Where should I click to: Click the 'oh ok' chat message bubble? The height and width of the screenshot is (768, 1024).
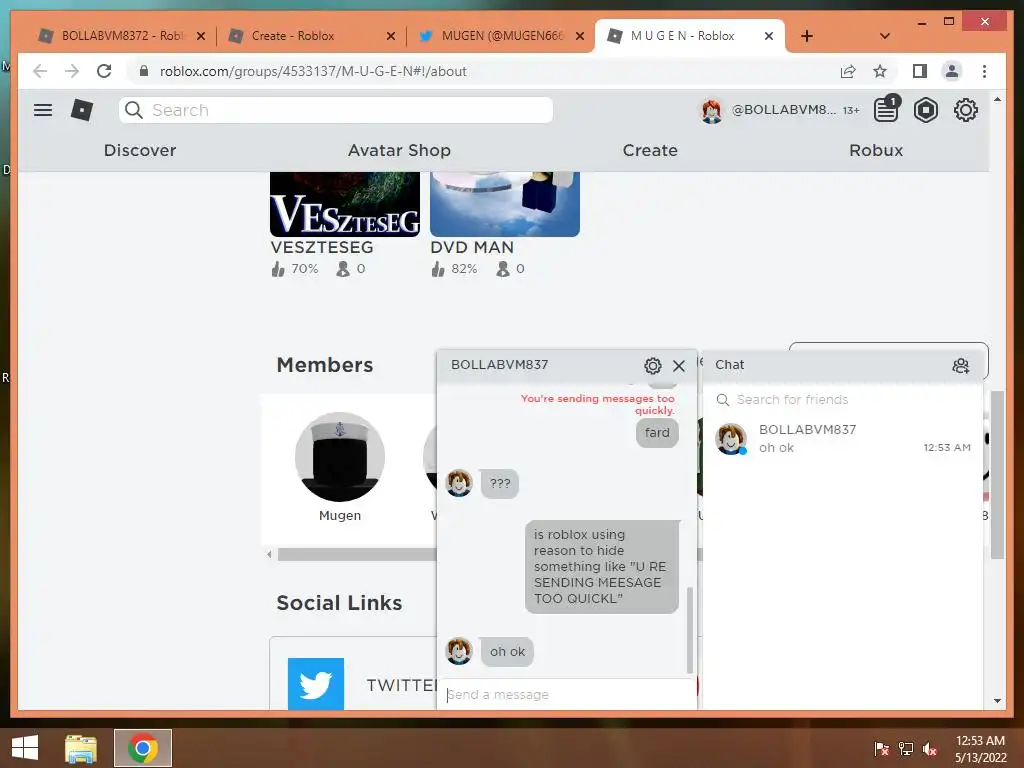point(507,652)
